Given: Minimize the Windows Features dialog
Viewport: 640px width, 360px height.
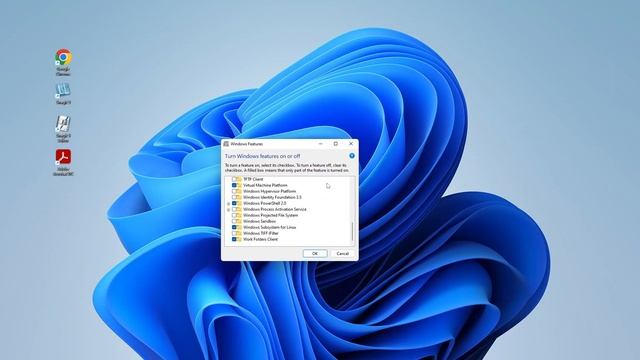Looking at the screenshot, I should pos(320,144).
